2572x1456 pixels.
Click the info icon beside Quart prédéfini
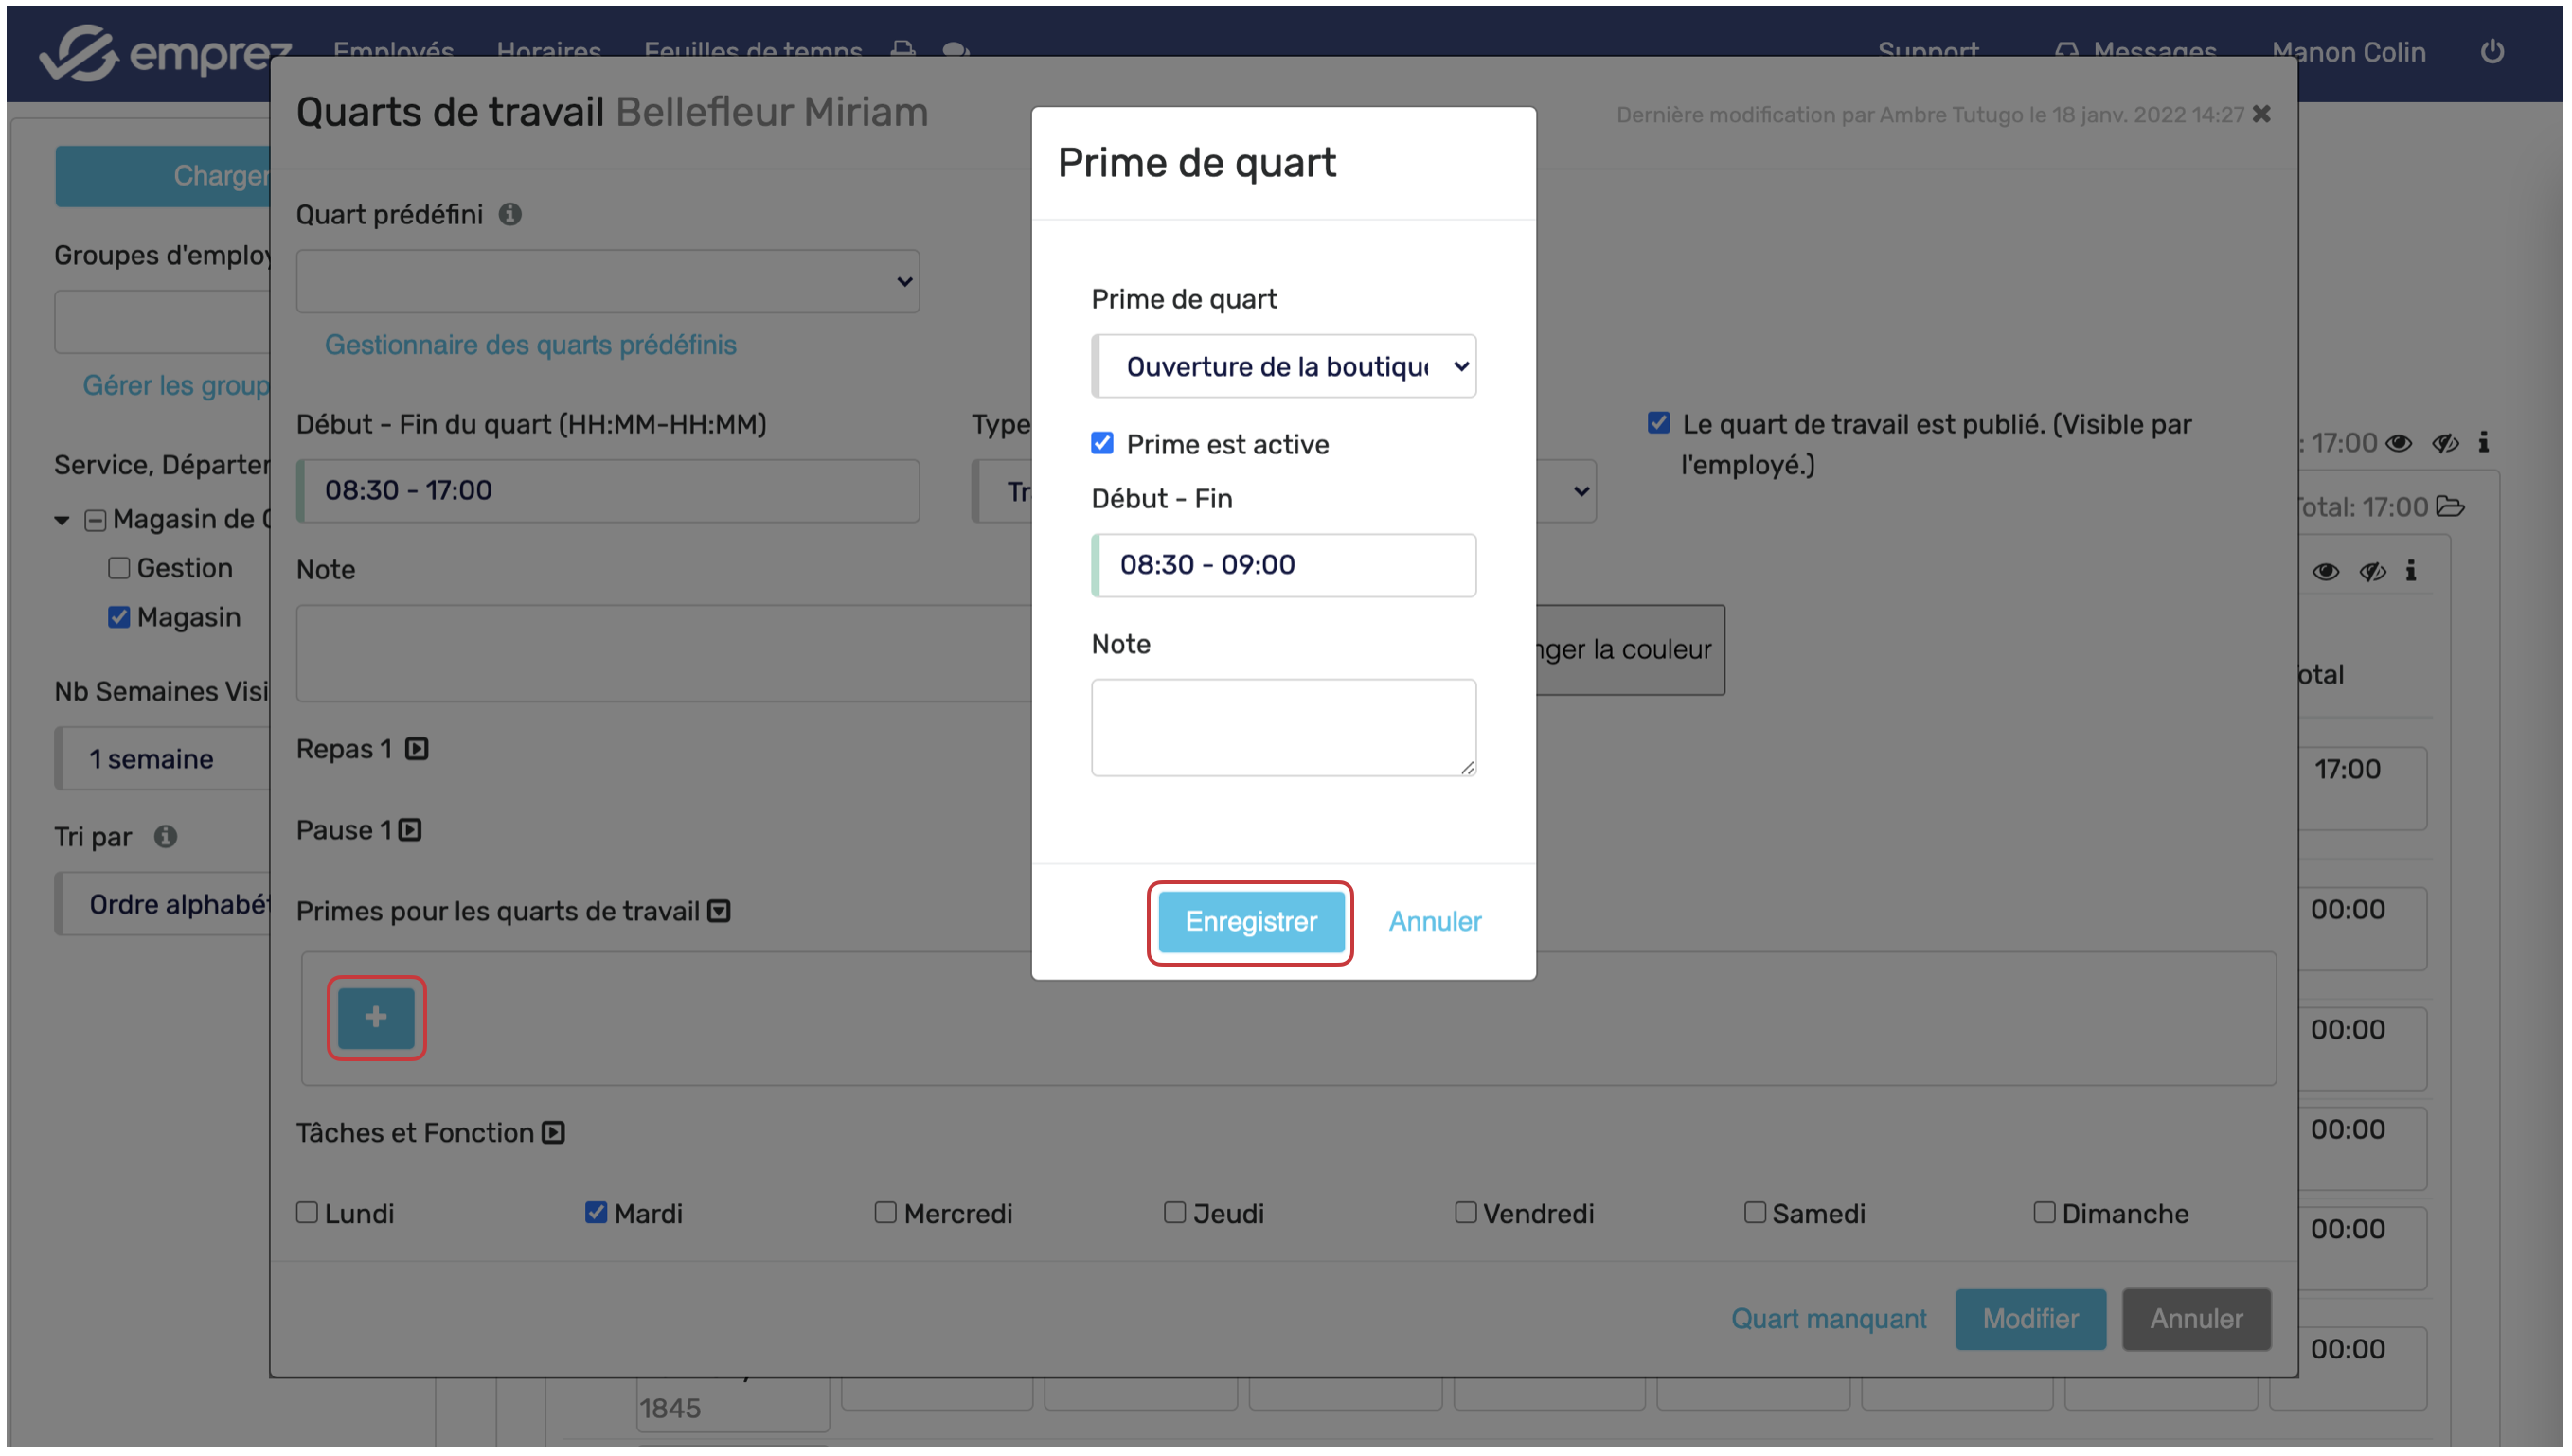(510, 214)
